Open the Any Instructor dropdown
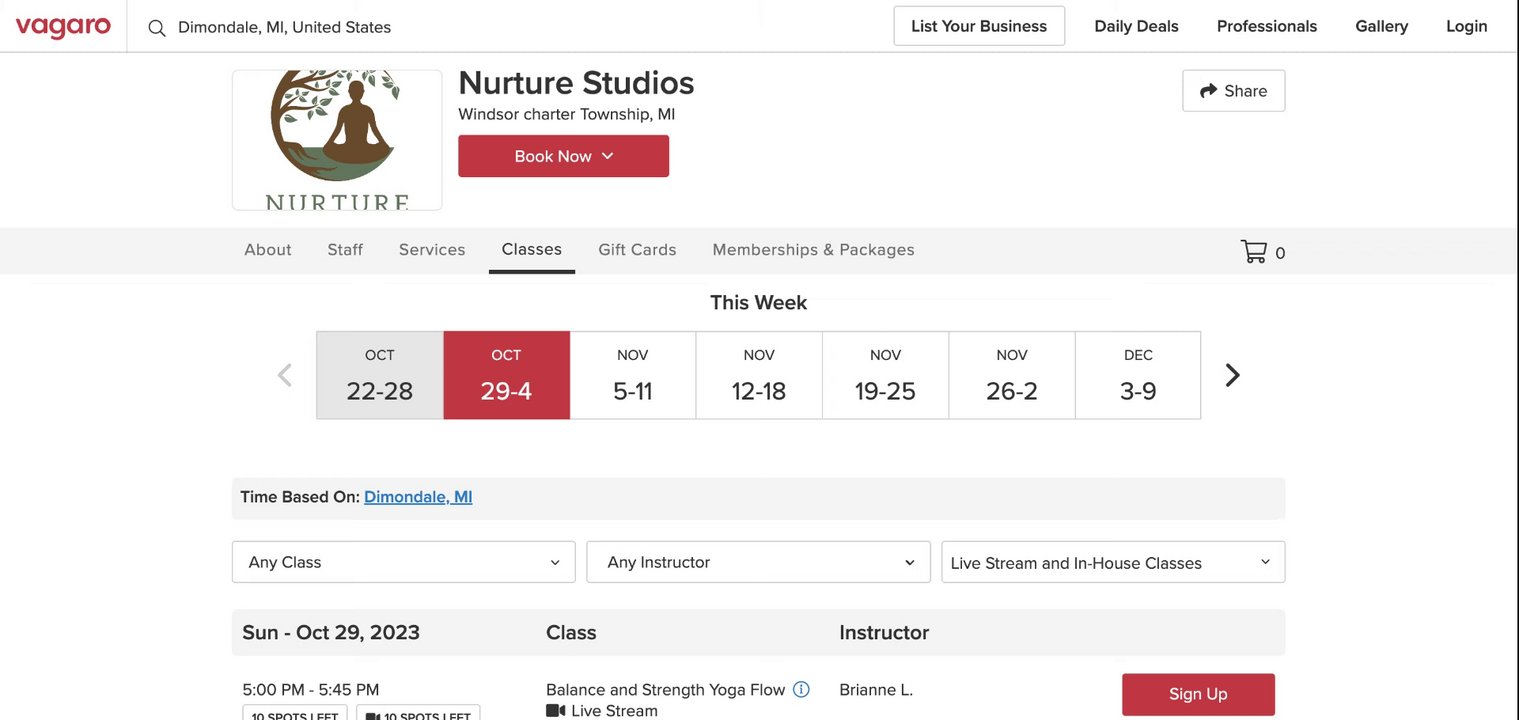The image size is (1519, 720). pyautogui.click(x=760, y=562)
